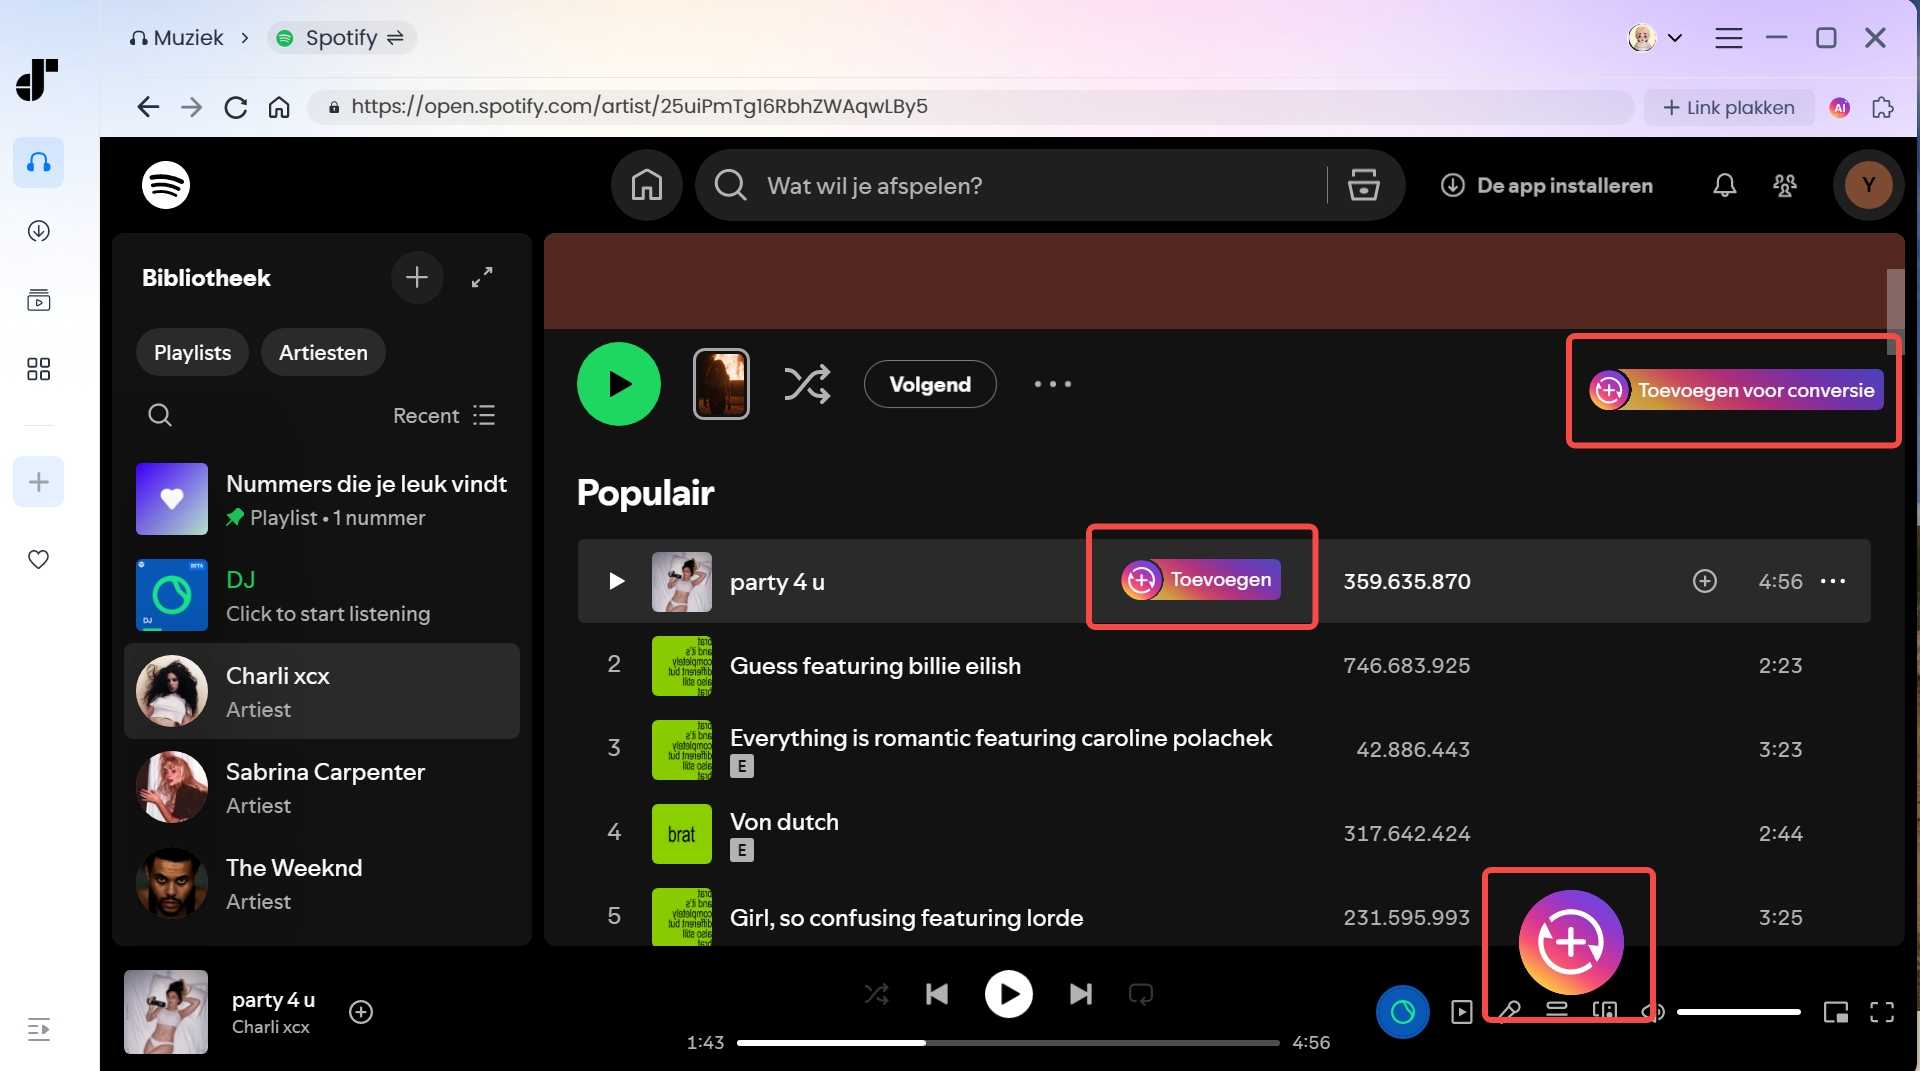The height and width of the screenshot is (1071, 1920).
Task: Open the playback queue icon
Action: click(x=1557, y=1012)
